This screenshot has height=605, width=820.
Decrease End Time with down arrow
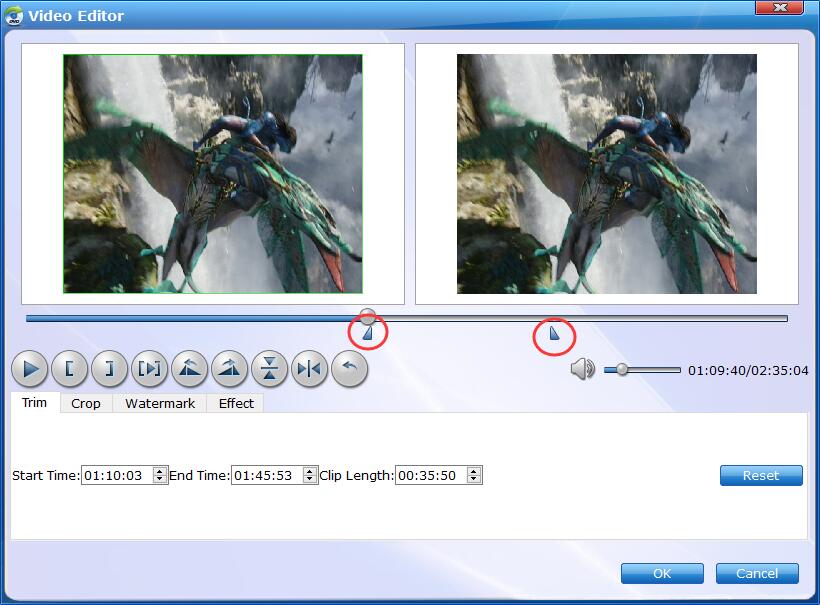[310, 480]
